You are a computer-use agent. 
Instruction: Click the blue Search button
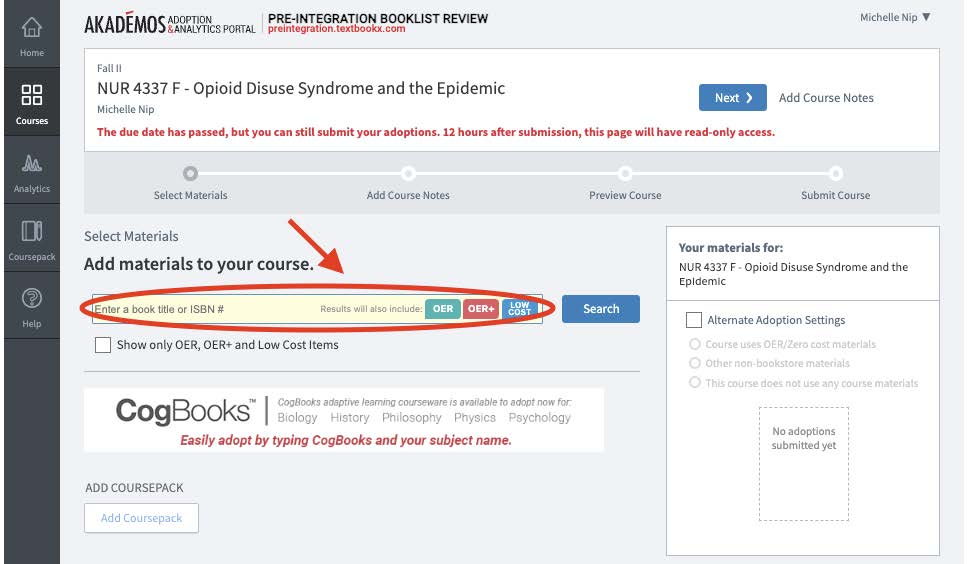pyautogui.click(x=600, y=309)
